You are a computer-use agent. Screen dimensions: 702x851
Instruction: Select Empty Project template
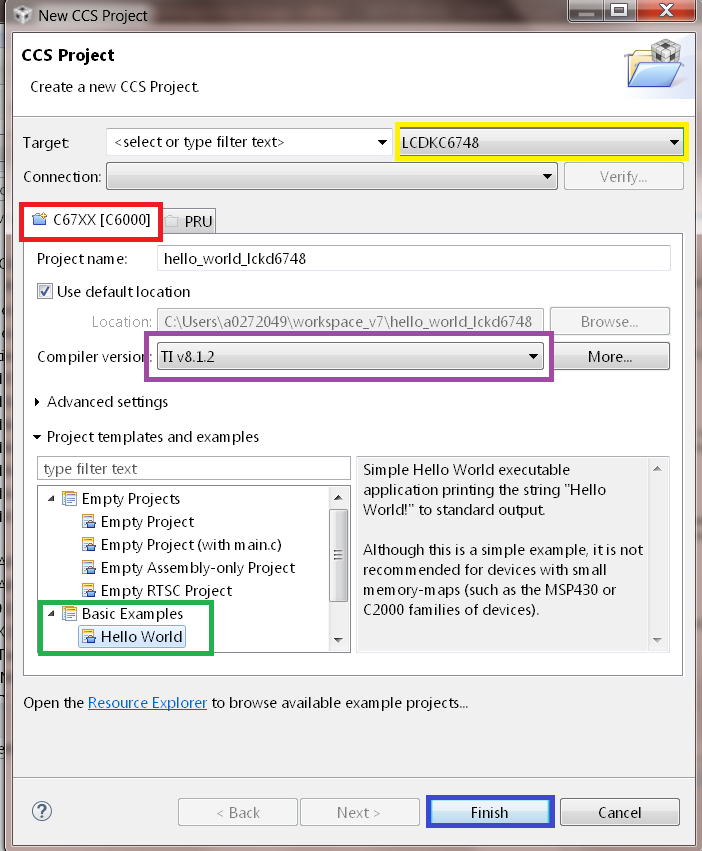tap(147, 521)
